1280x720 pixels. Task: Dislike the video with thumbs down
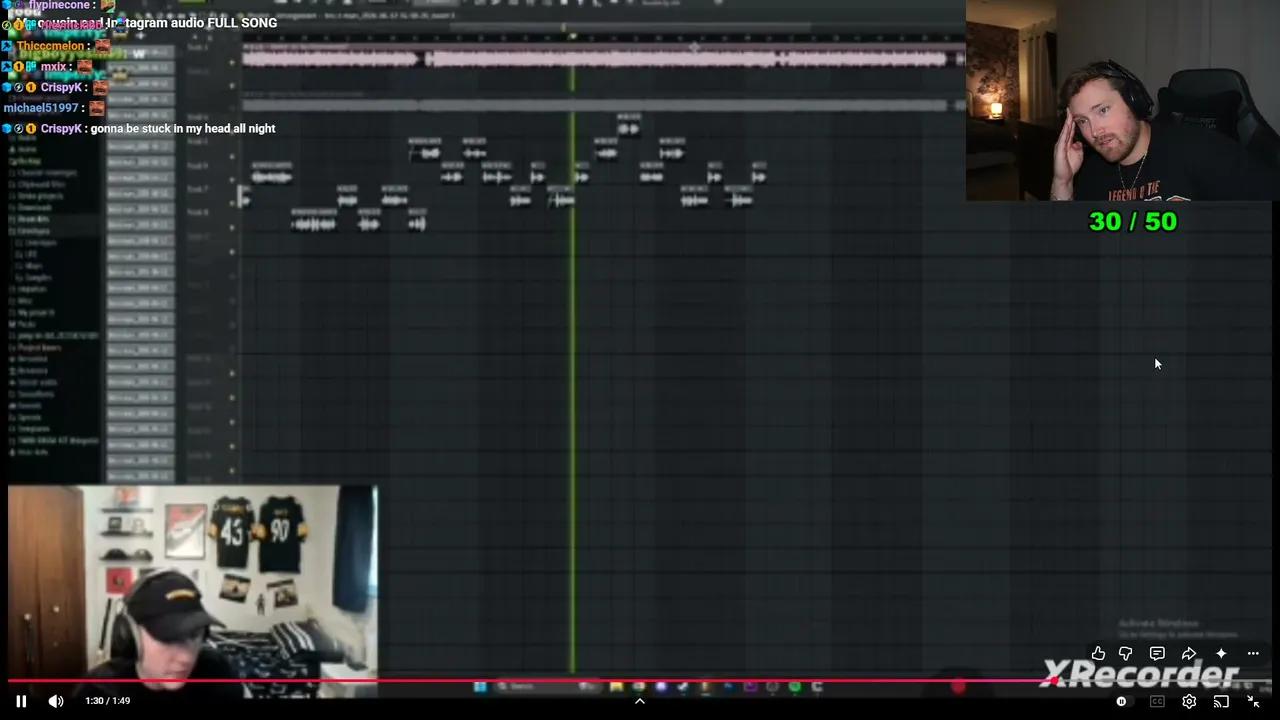point(1125,653)
